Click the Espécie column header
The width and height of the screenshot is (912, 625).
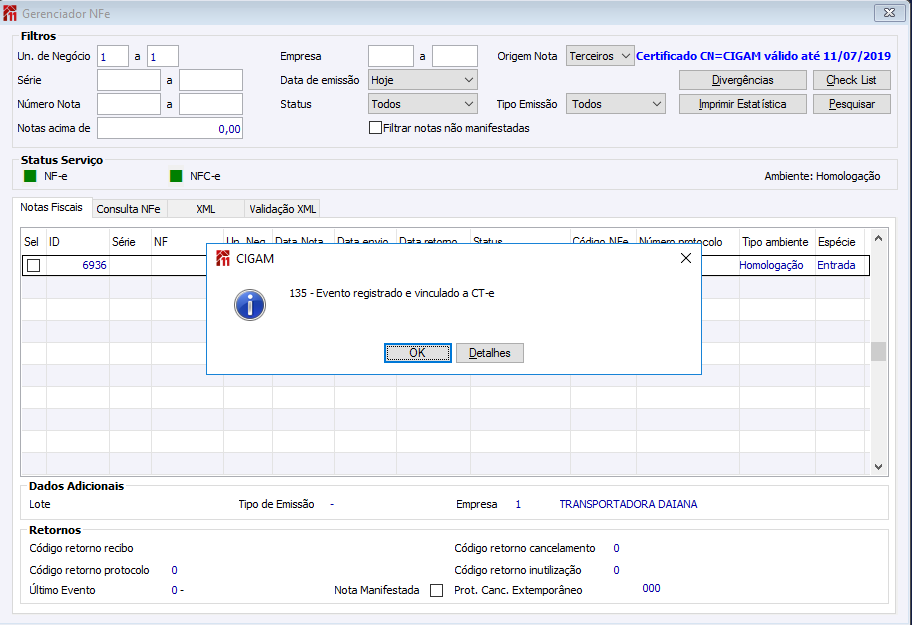pos(839,242)
